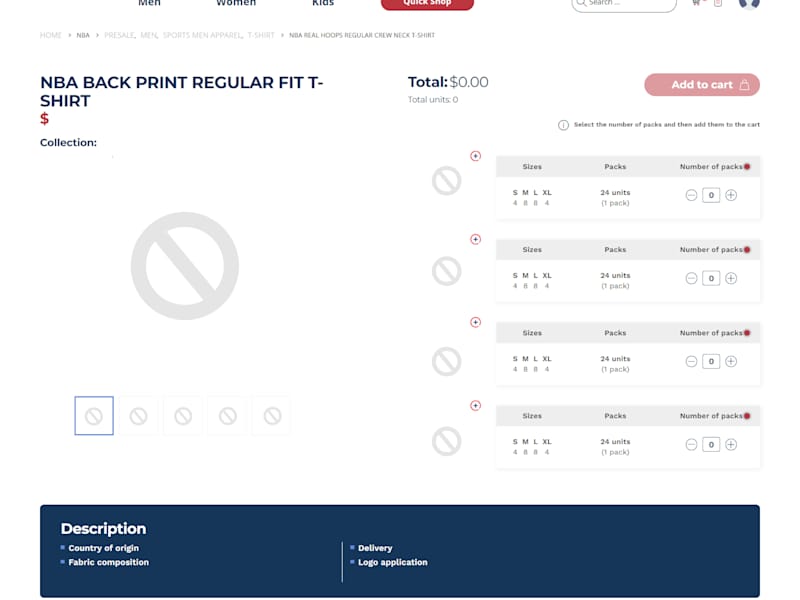Open the user account avatar icon

click(749, 3)
